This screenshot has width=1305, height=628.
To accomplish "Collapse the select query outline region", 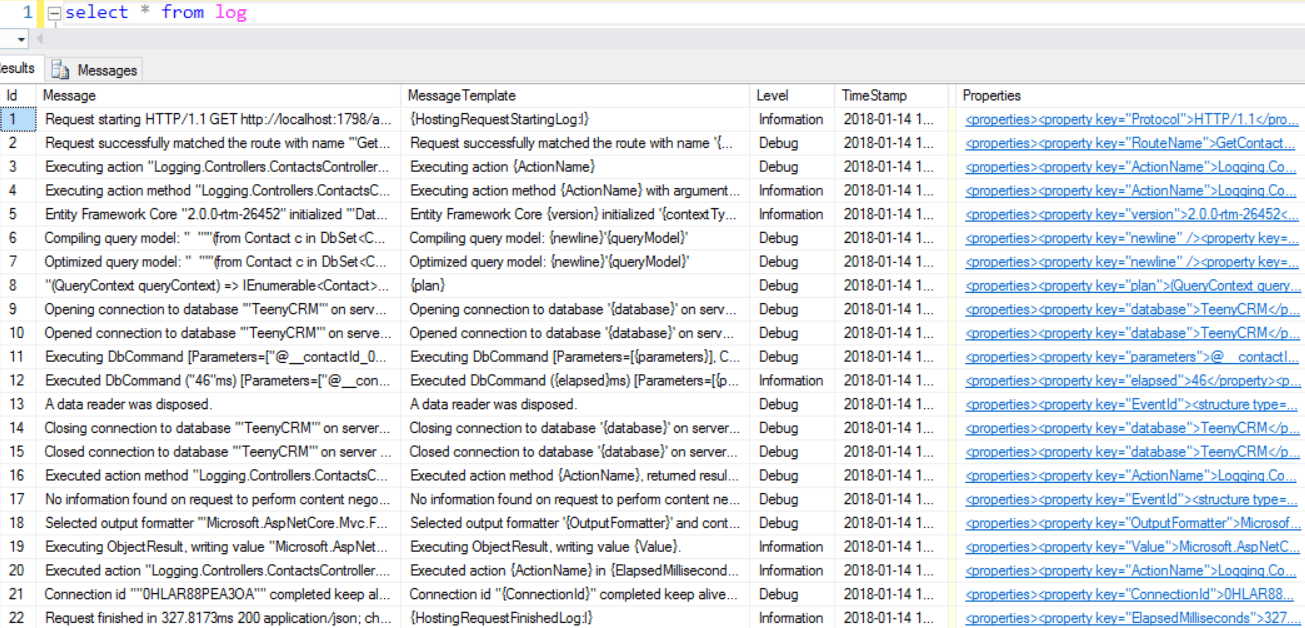I will click(x=55, y=13).
